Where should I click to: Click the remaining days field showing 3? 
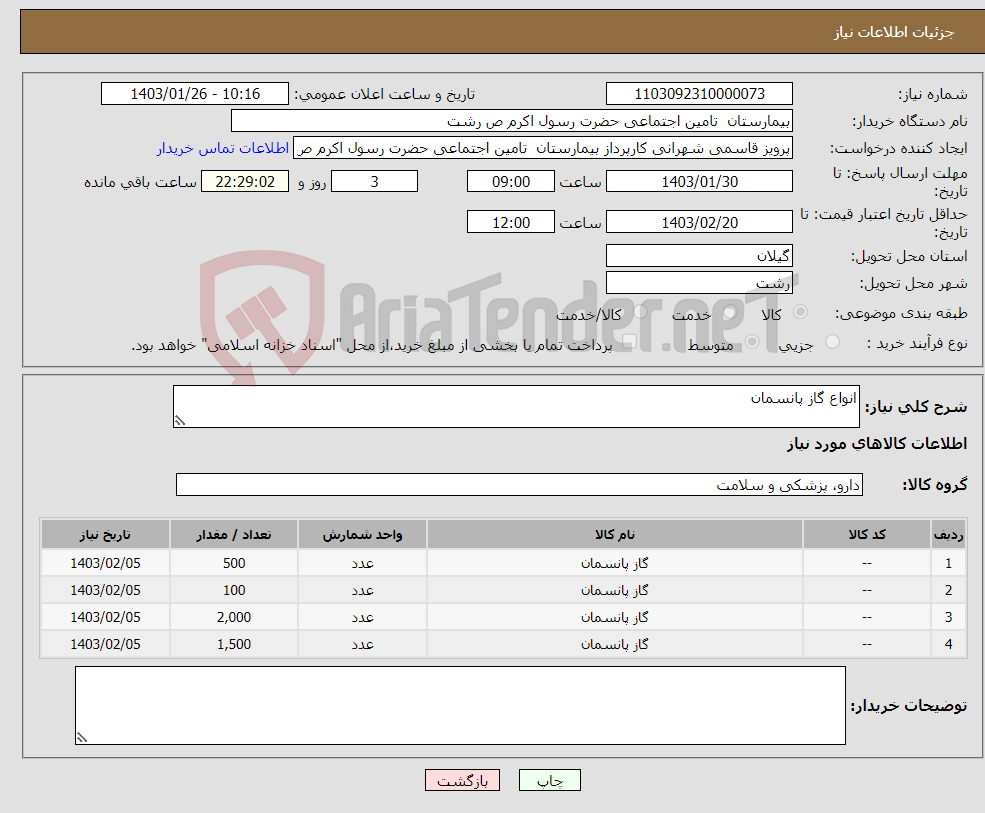click(x=374, y=182)
